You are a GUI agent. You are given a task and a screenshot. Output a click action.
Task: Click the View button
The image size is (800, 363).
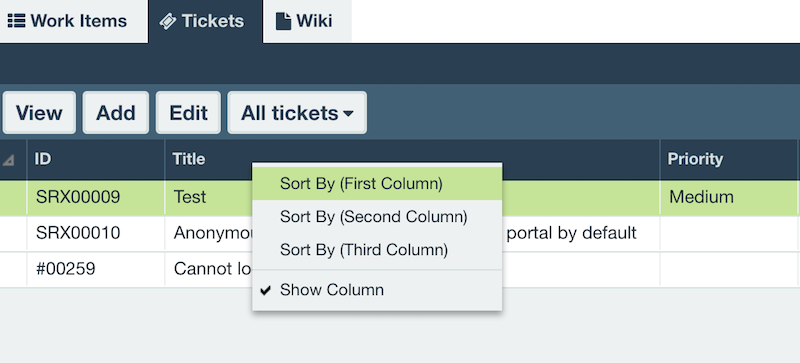click(39, 113)
